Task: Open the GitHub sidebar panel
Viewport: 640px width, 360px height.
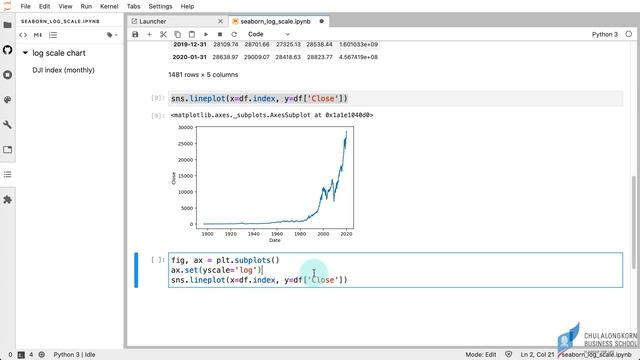Action: click(x=7, y=50)
